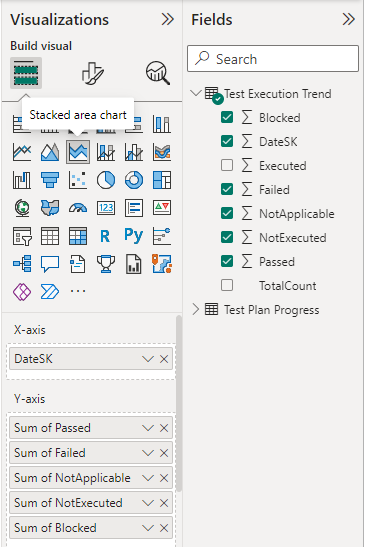Uncheck the NotExecuted field

227,237
